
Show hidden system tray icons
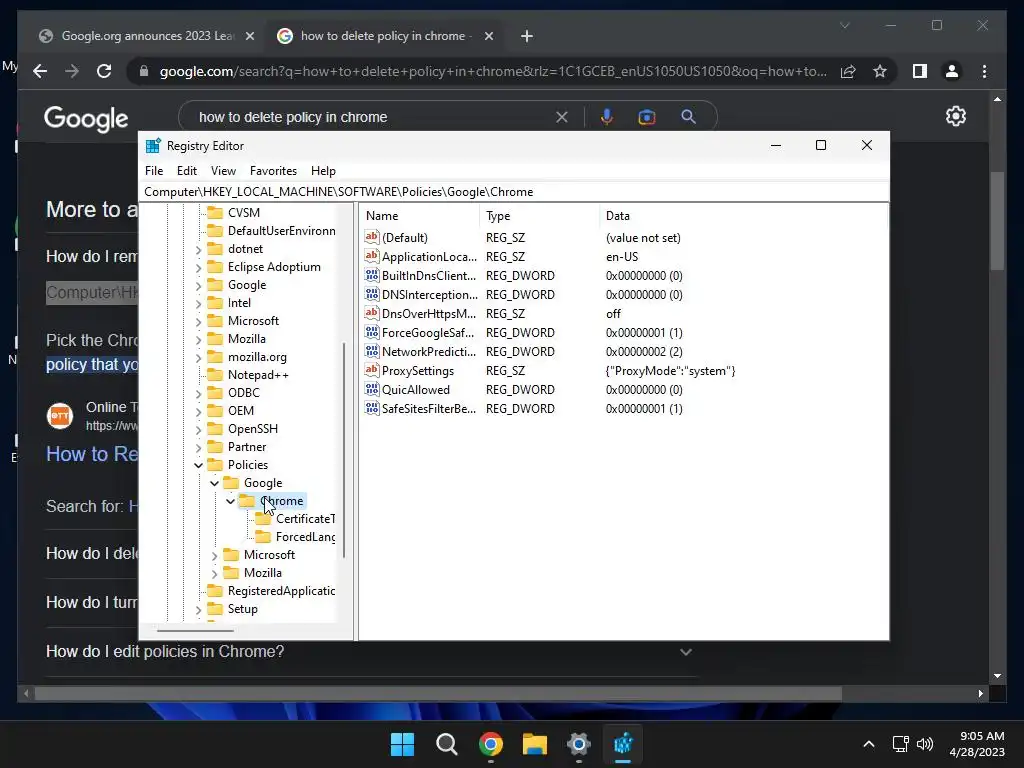[869, 744]
